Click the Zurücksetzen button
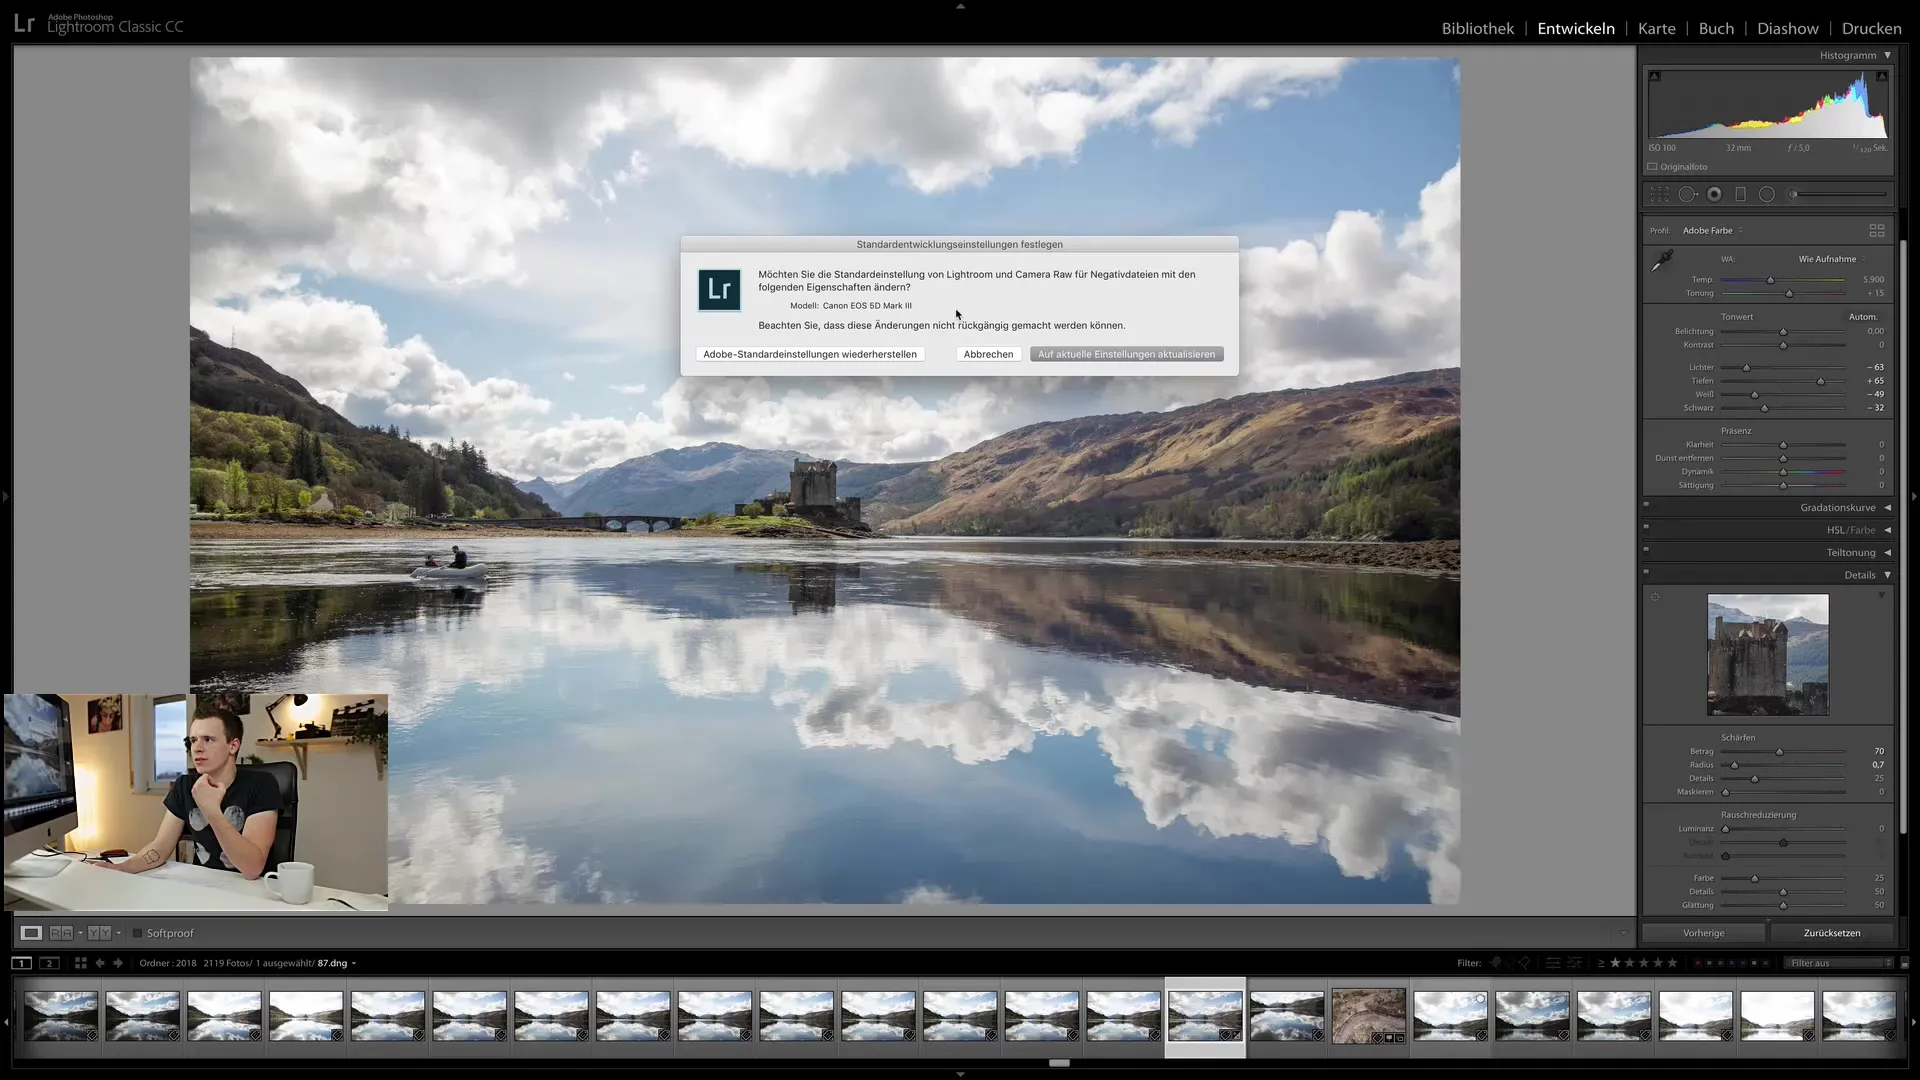The width and height of the screenshot is (1920, 1080). pos(1832,933)
